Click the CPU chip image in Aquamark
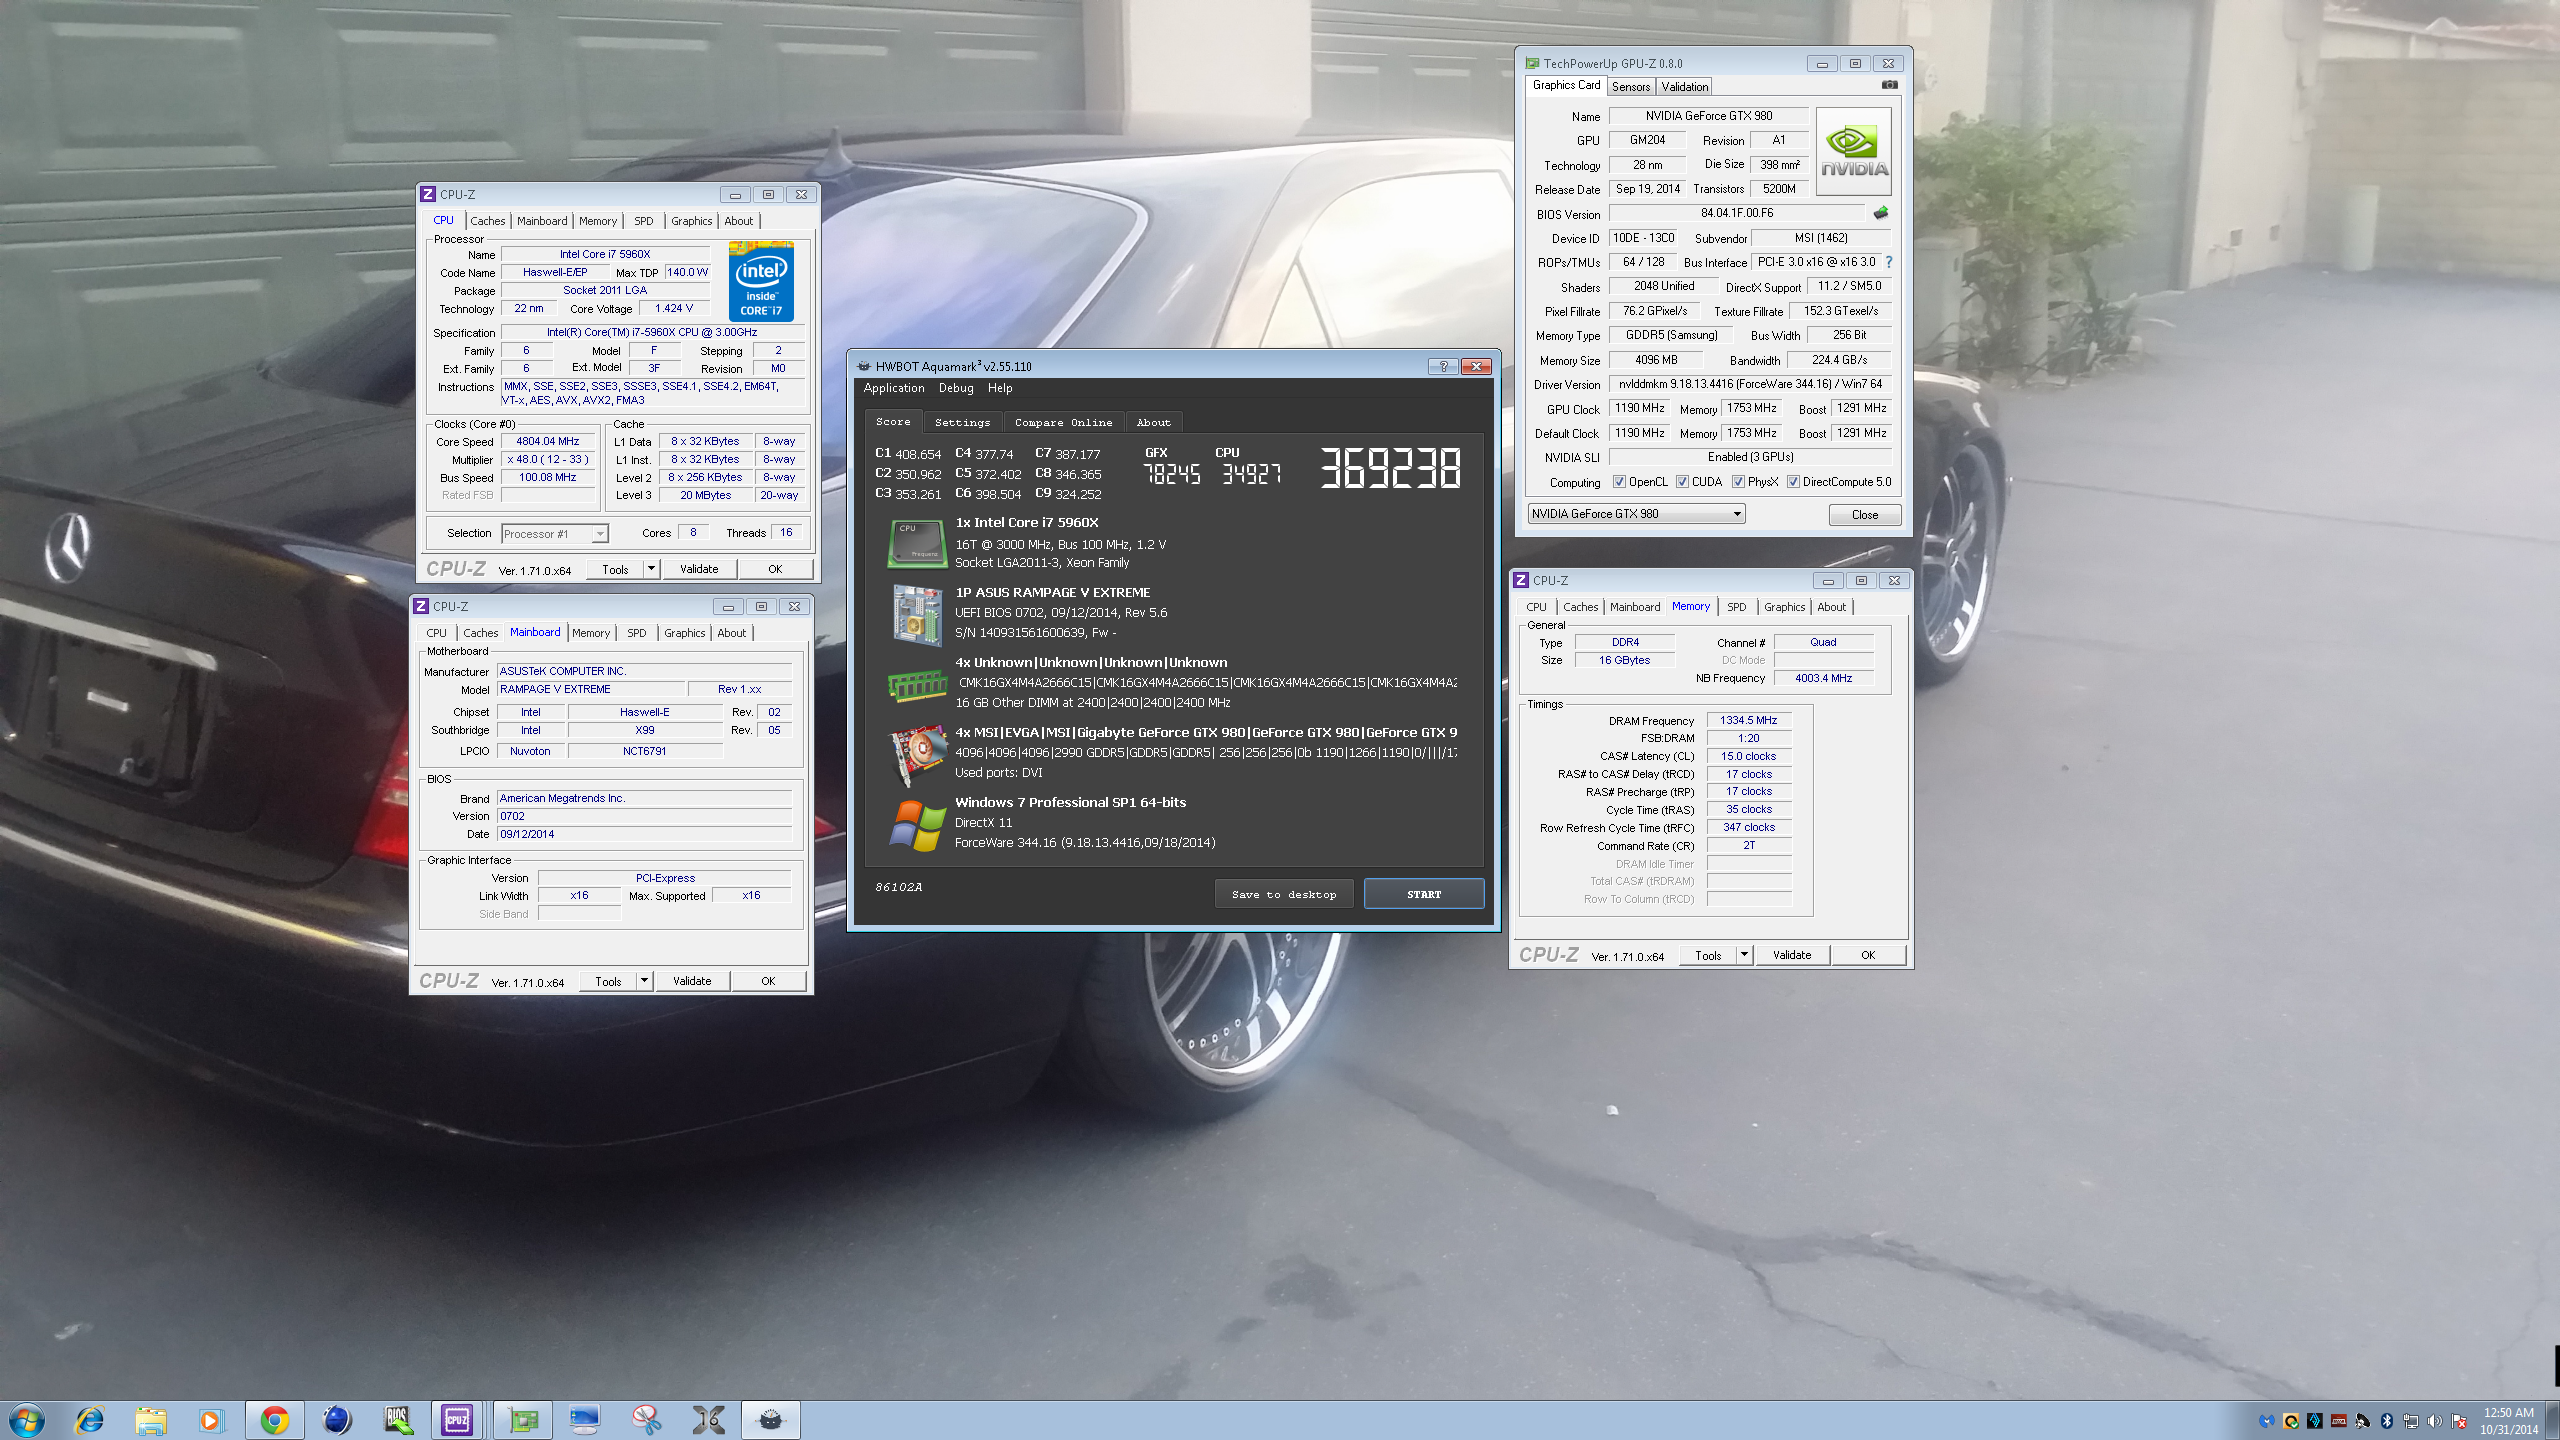Viewport: 2560px width, 1440px height. (916, 543)
